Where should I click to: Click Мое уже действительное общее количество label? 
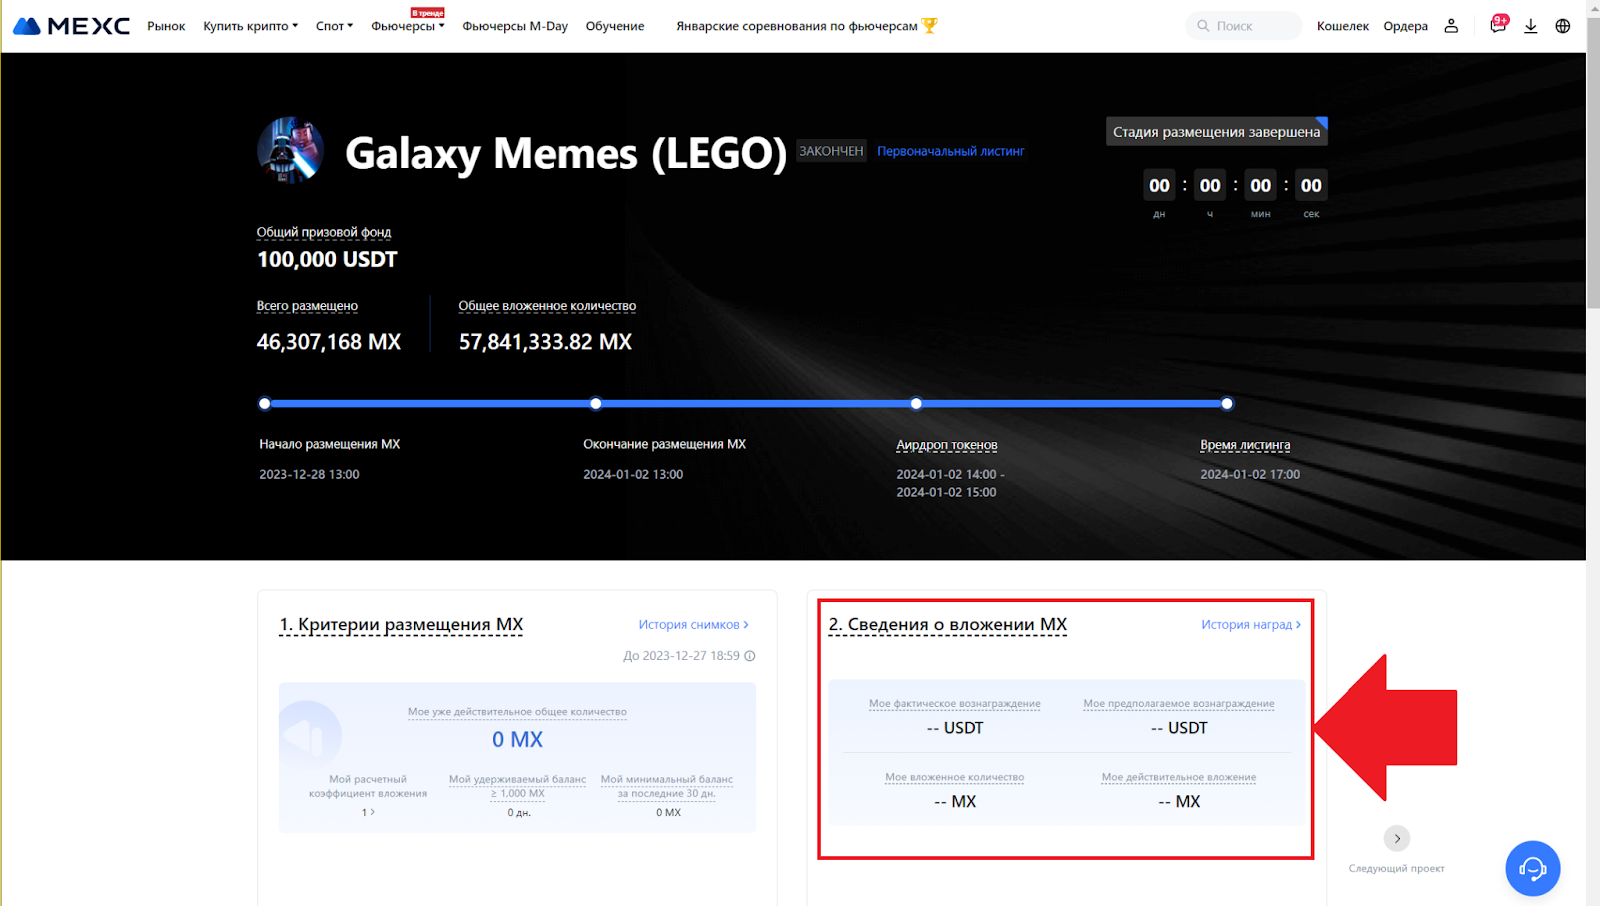(517, 712)
